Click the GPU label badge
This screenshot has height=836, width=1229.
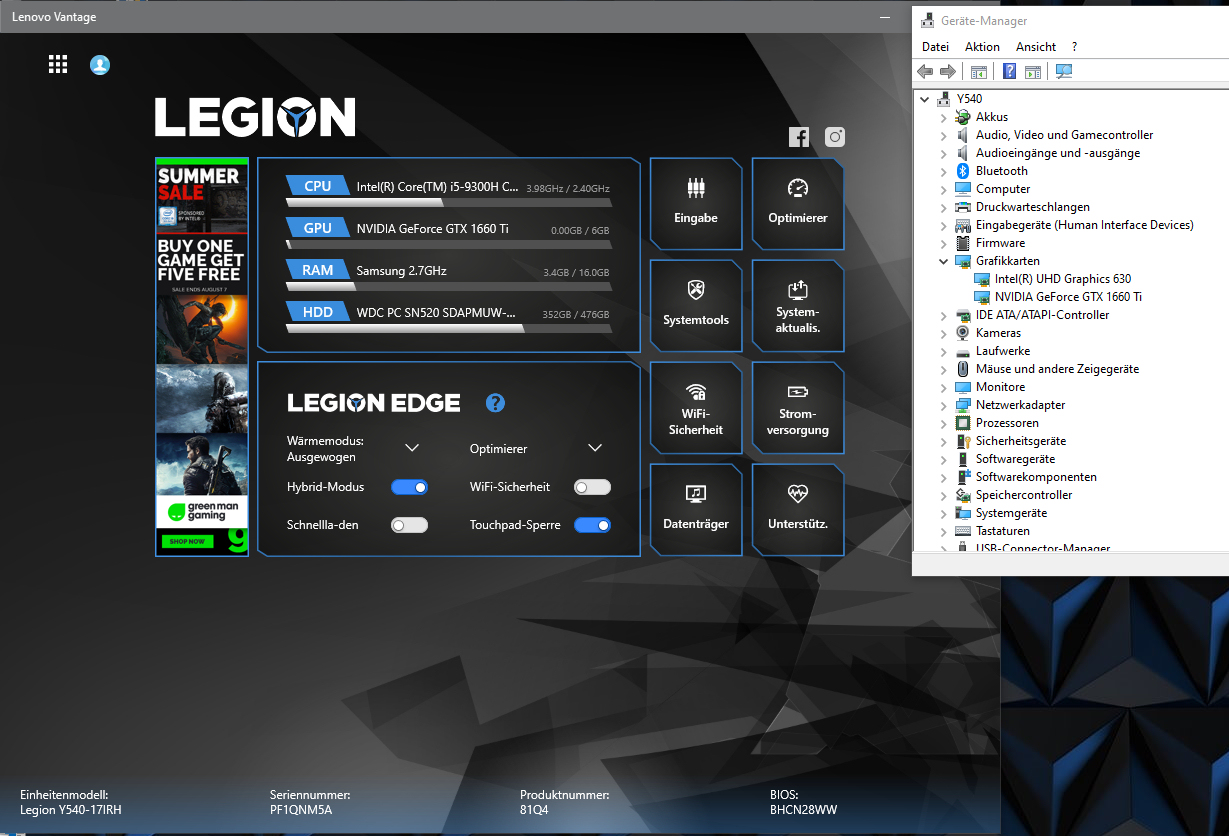pos(317,228)
